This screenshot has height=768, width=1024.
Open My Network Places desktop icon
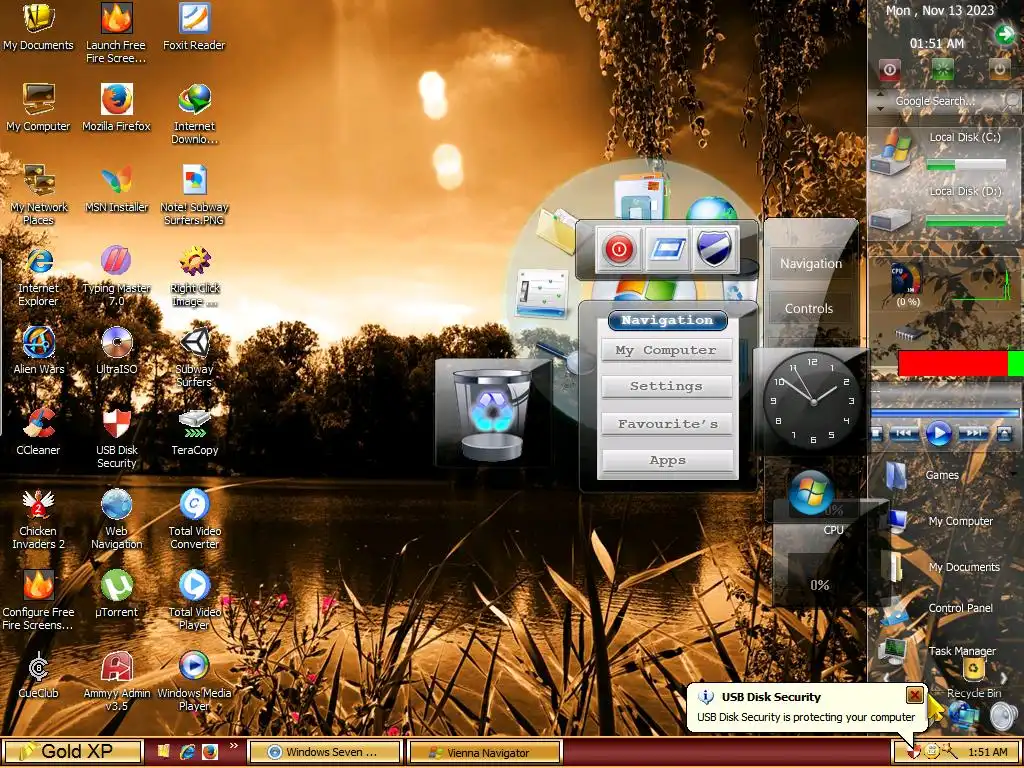point(38,195)
